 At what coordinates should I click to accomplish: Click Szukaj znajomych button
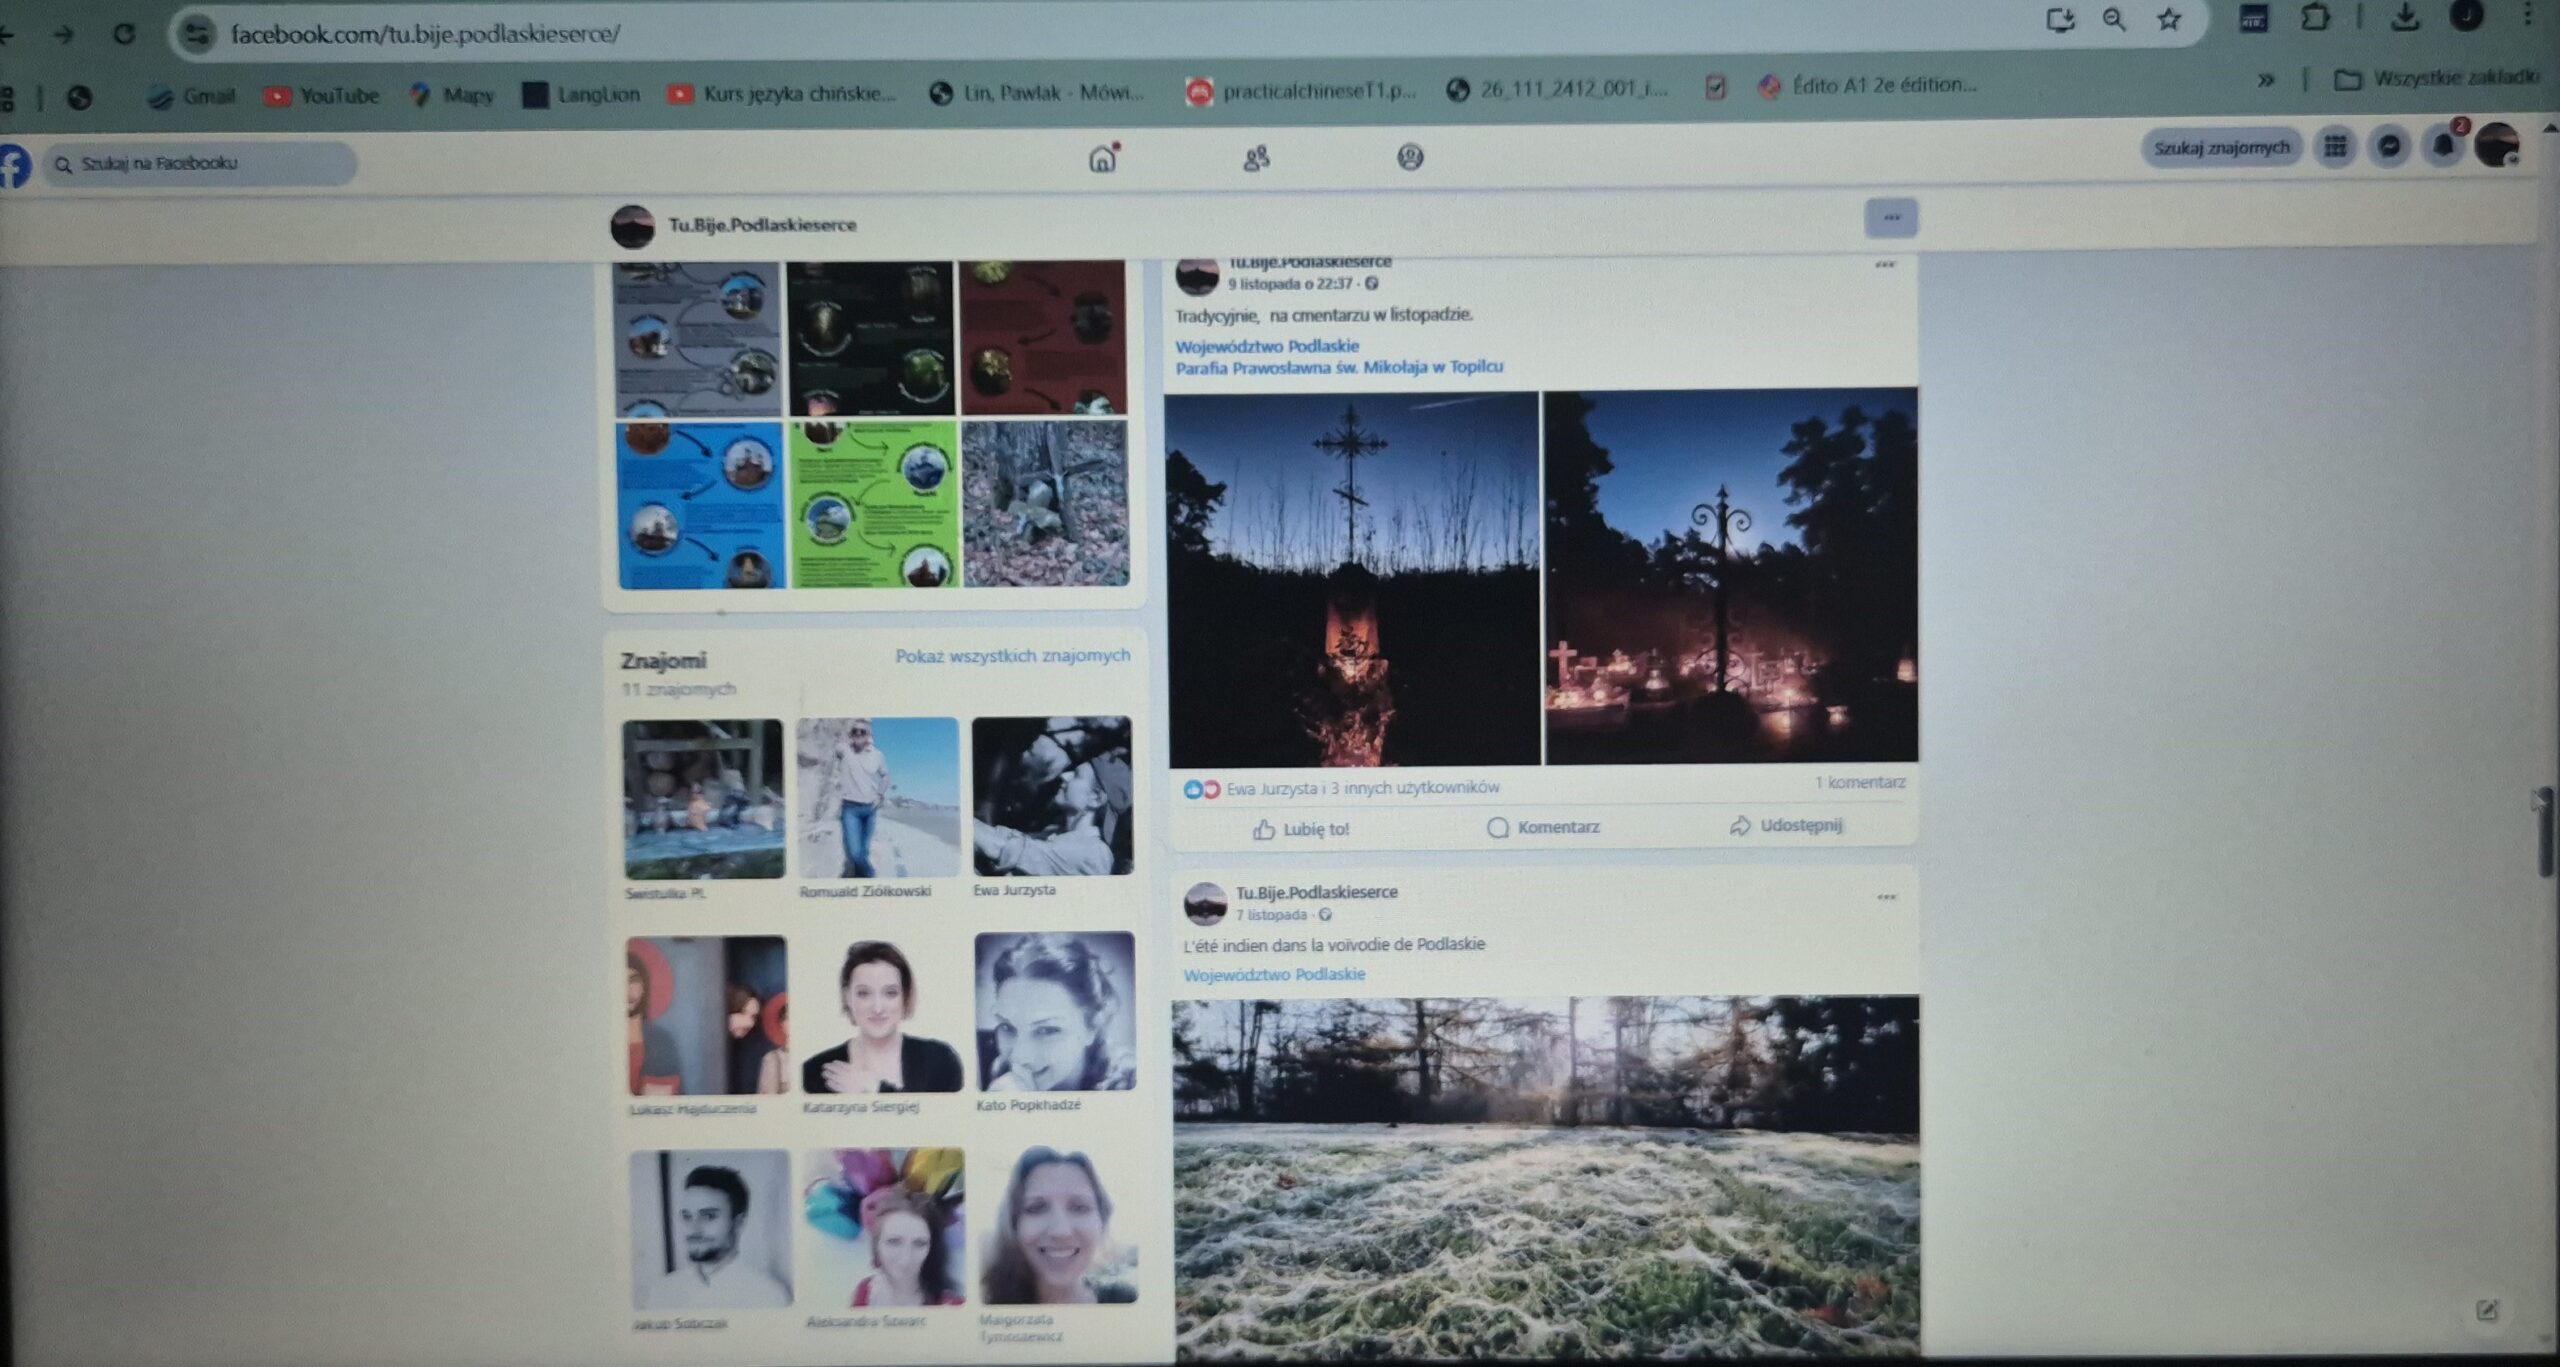2221,148
